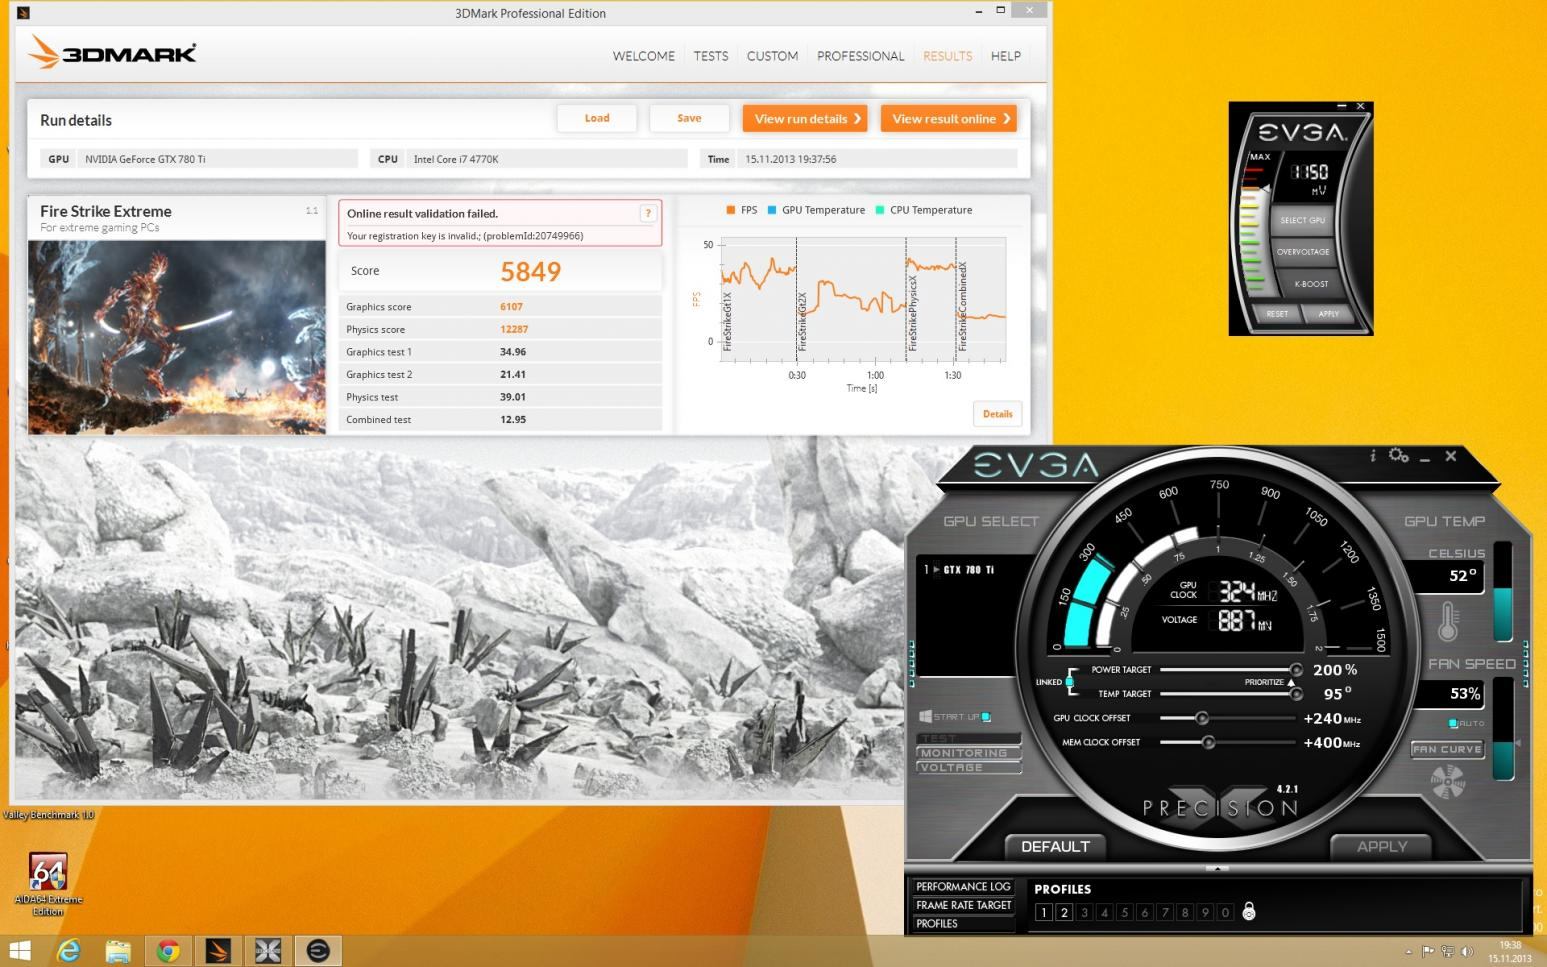Open File Explorer from the taskbar
The image size is (1547, 967).
pyautogui.click(x=118, y=950)
